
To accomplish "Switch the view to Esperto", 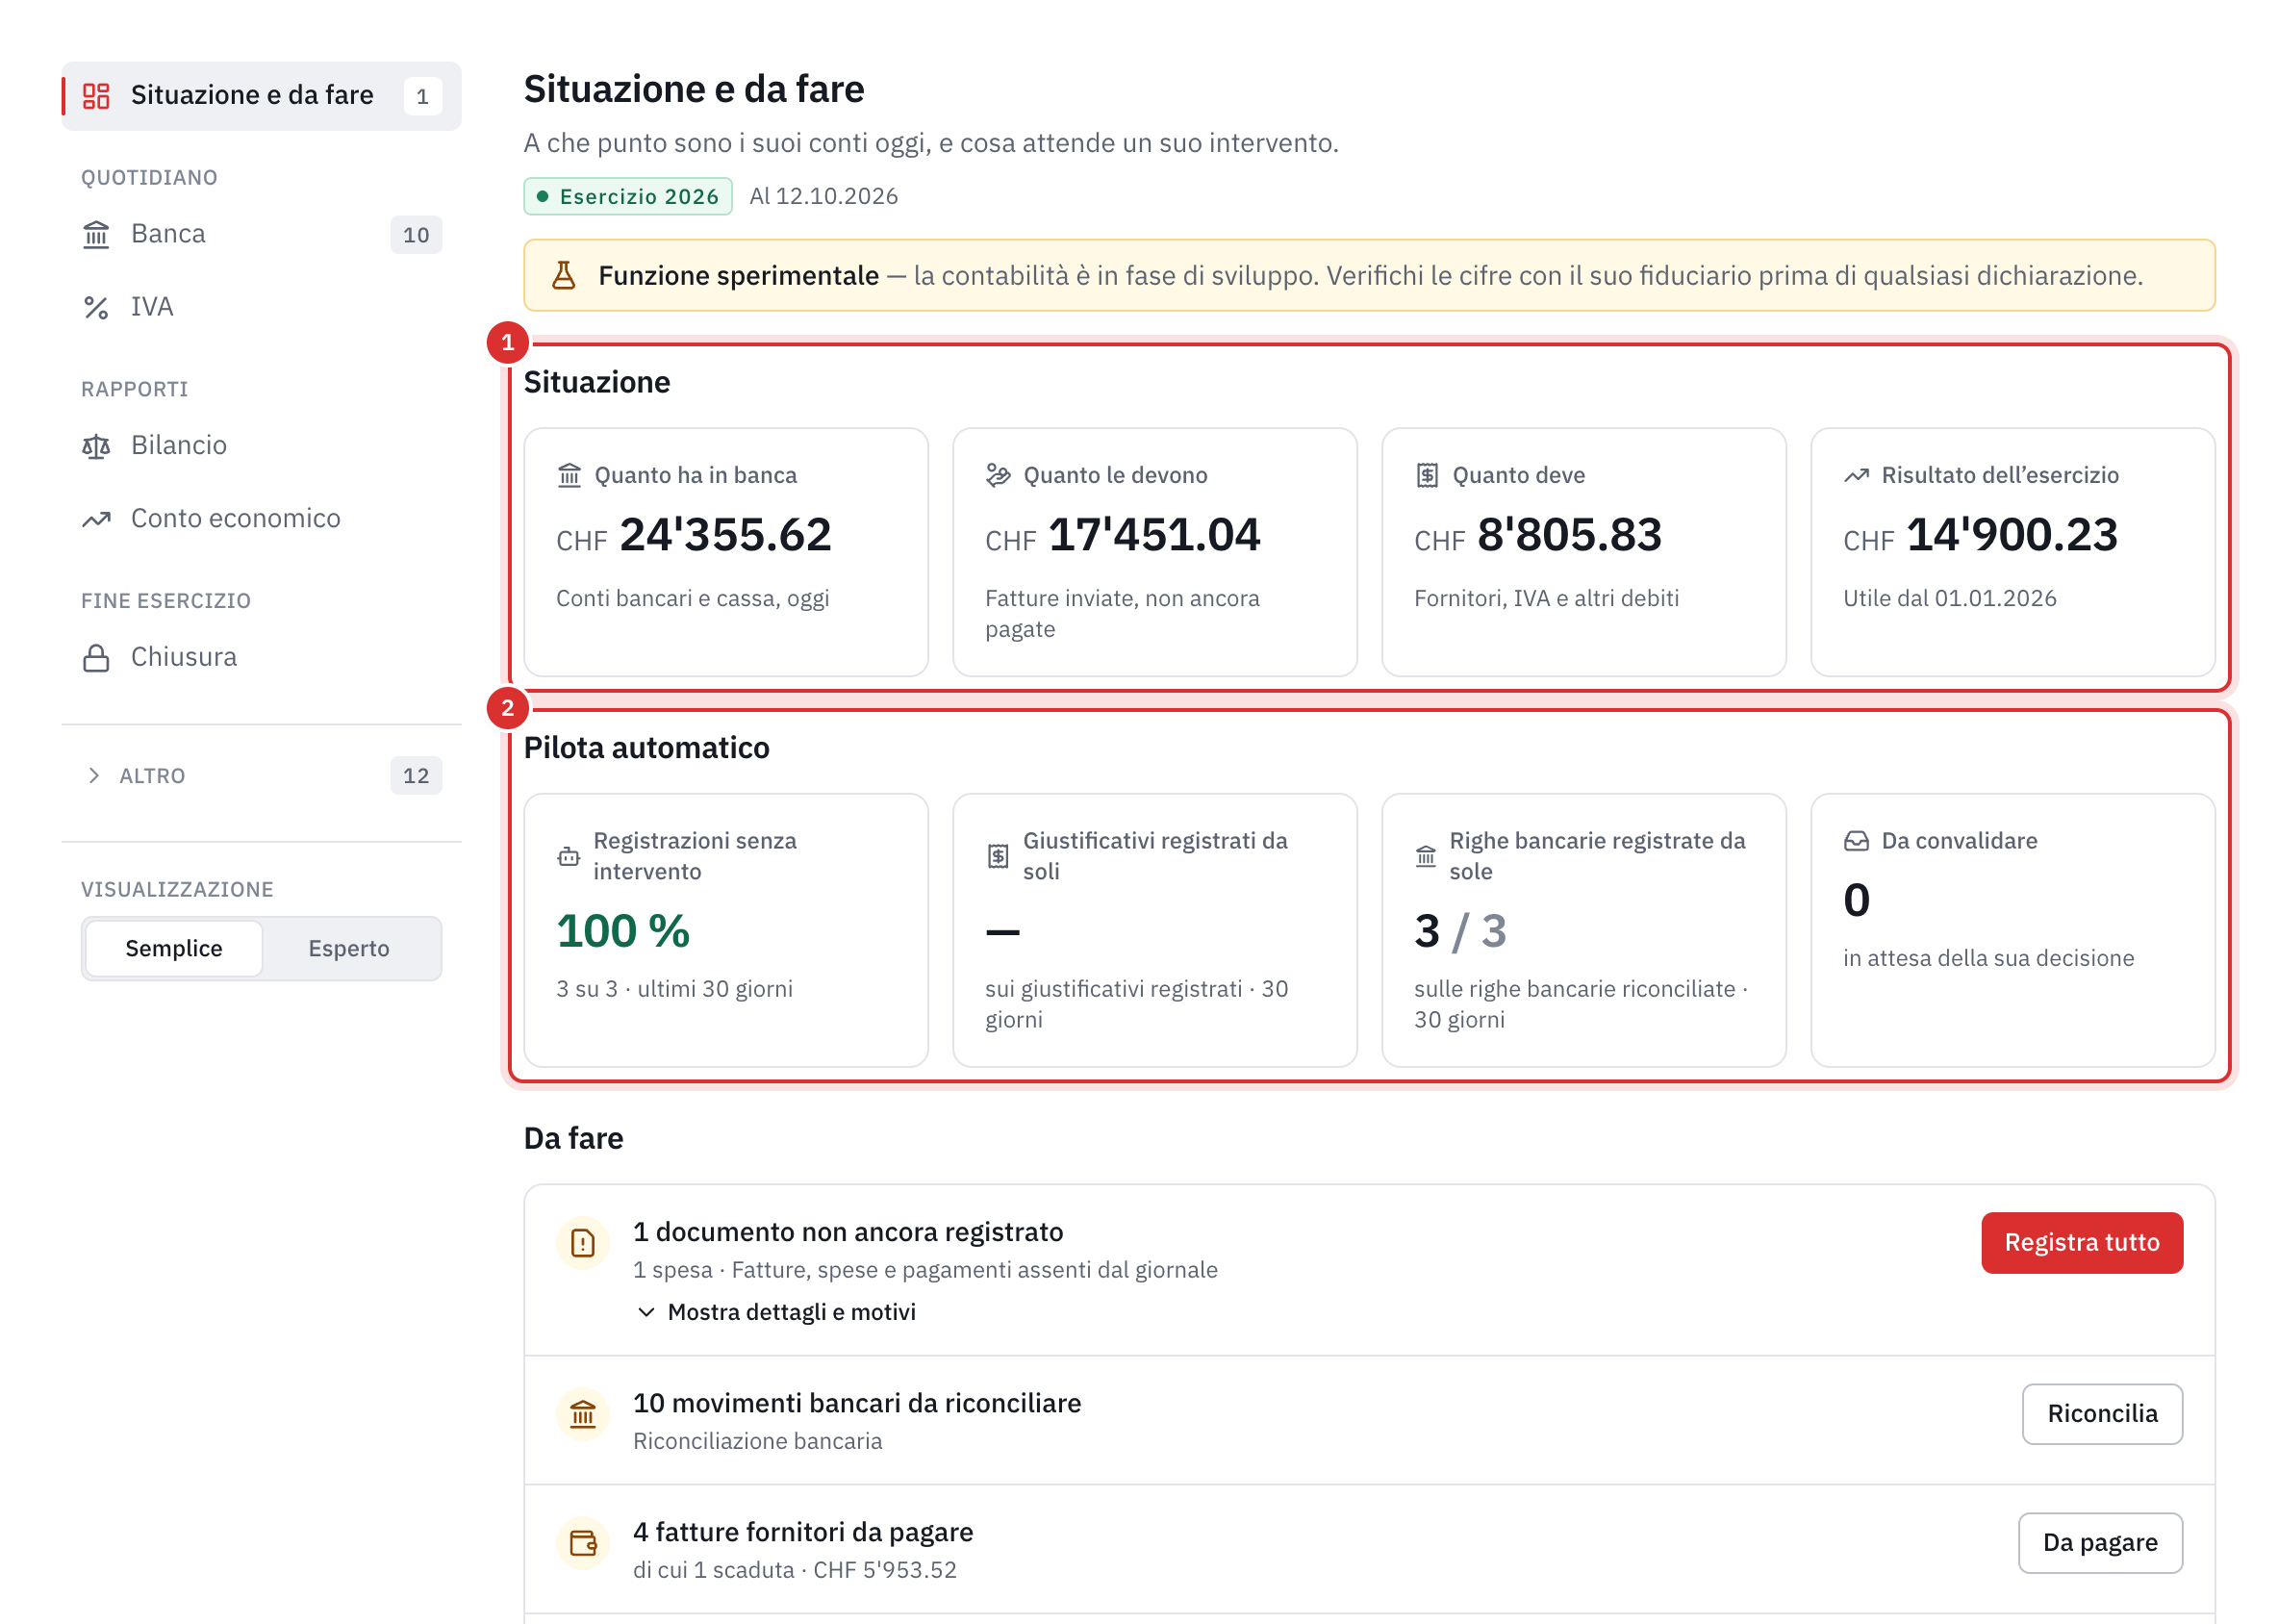I will pos(349,948).
